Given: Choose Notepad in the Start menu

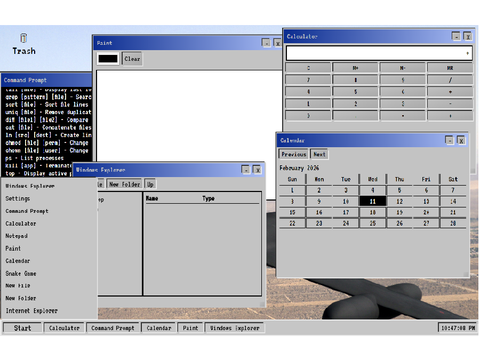Looking at the screenshot, I should pyautogui.click(x=16, y=236).
